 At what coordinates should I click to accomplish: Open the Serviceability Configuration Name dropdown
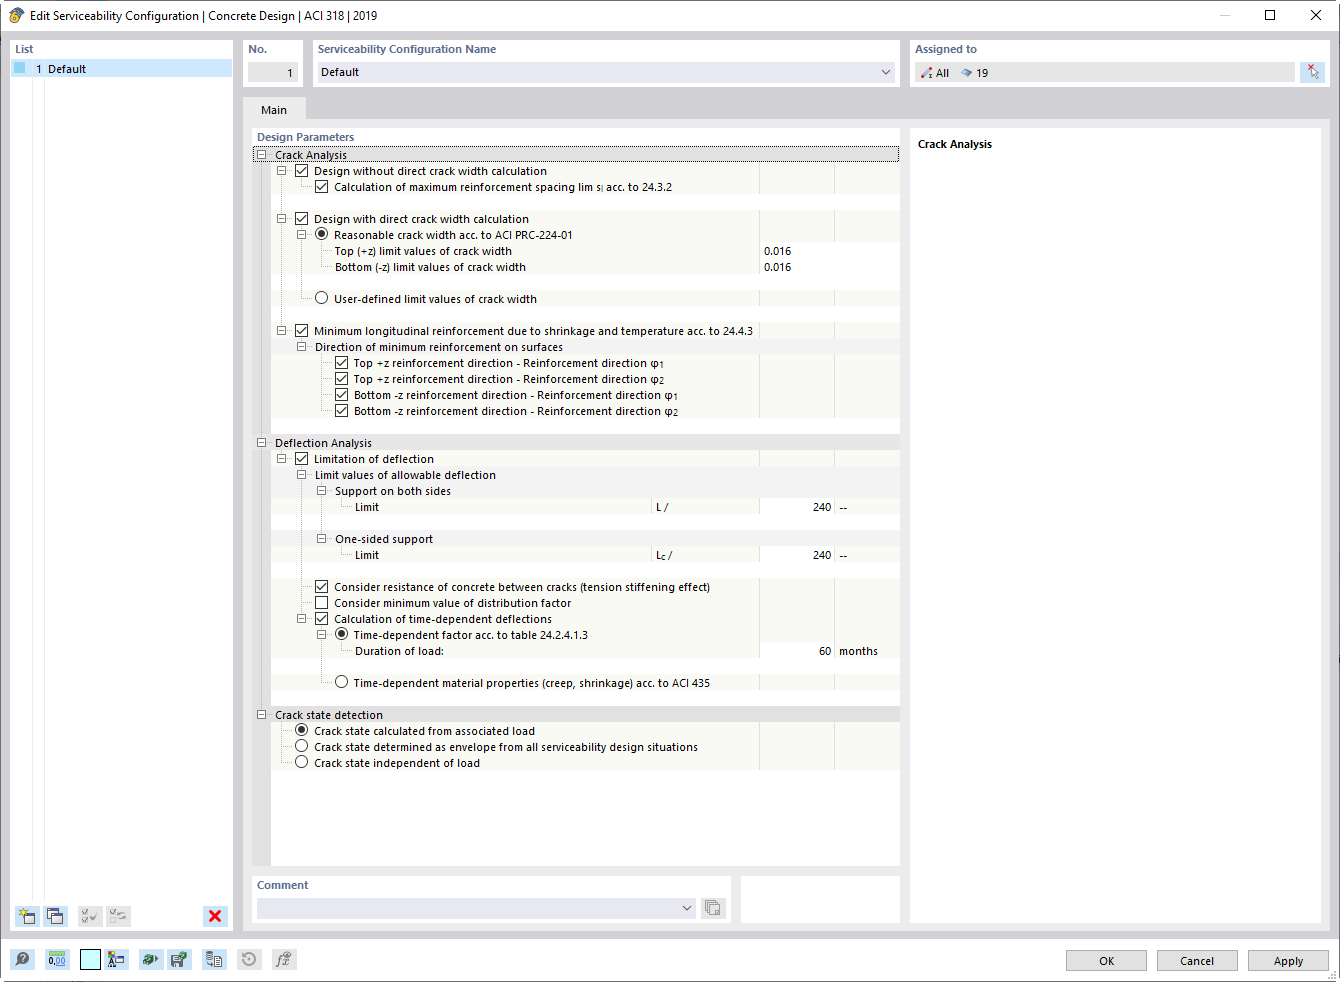[886, 72]
